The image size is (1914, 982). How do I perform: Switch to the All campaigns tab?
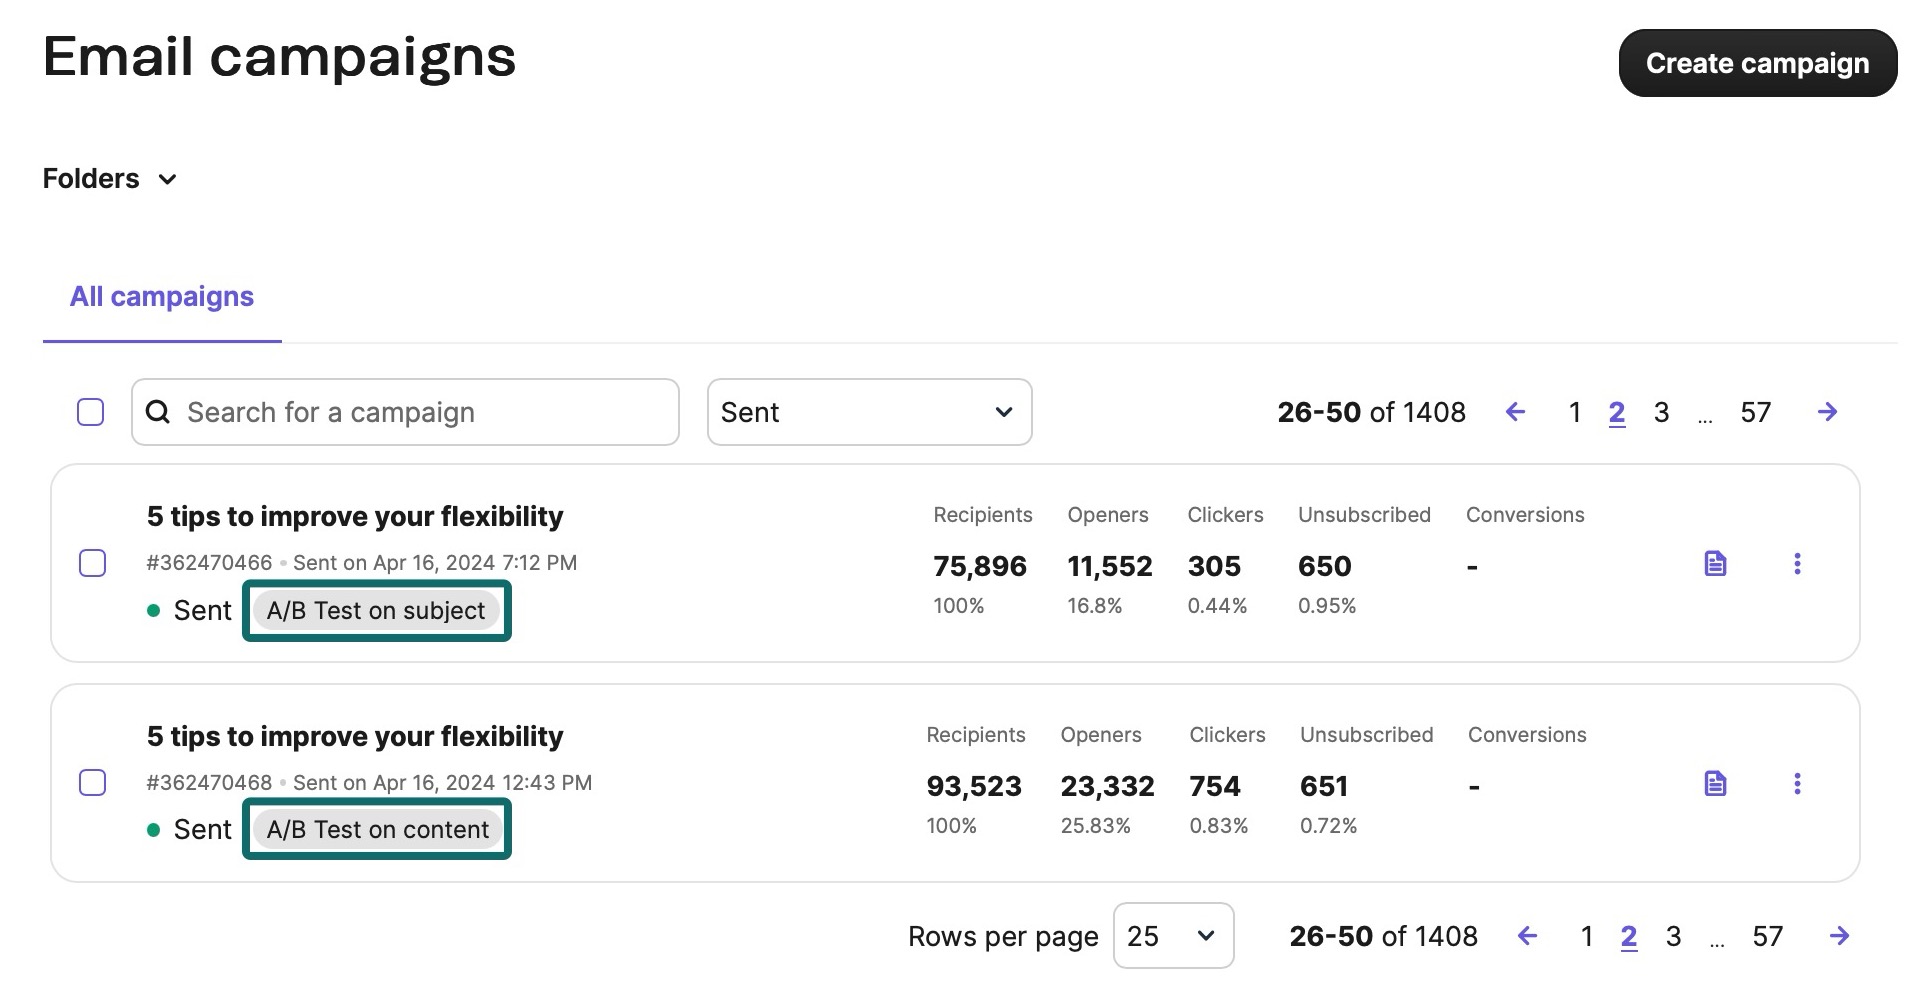[162, 297]
